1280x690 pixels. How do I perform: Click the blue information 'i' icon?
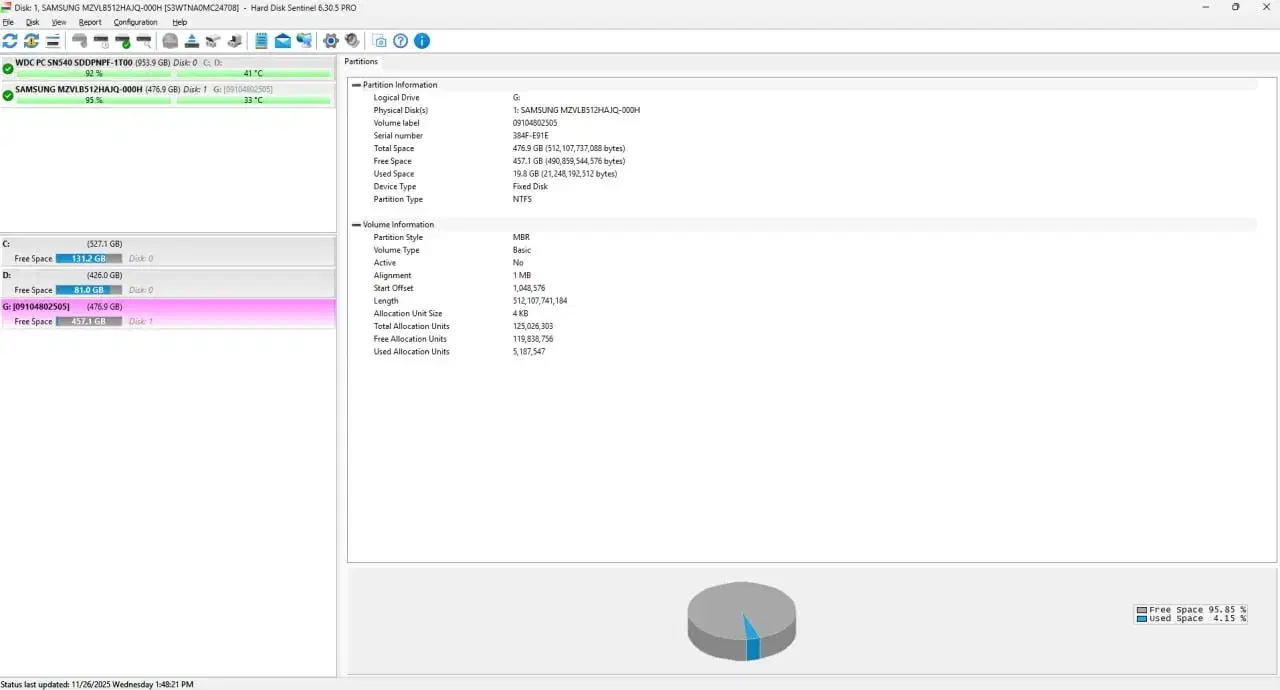coord(422,41)
